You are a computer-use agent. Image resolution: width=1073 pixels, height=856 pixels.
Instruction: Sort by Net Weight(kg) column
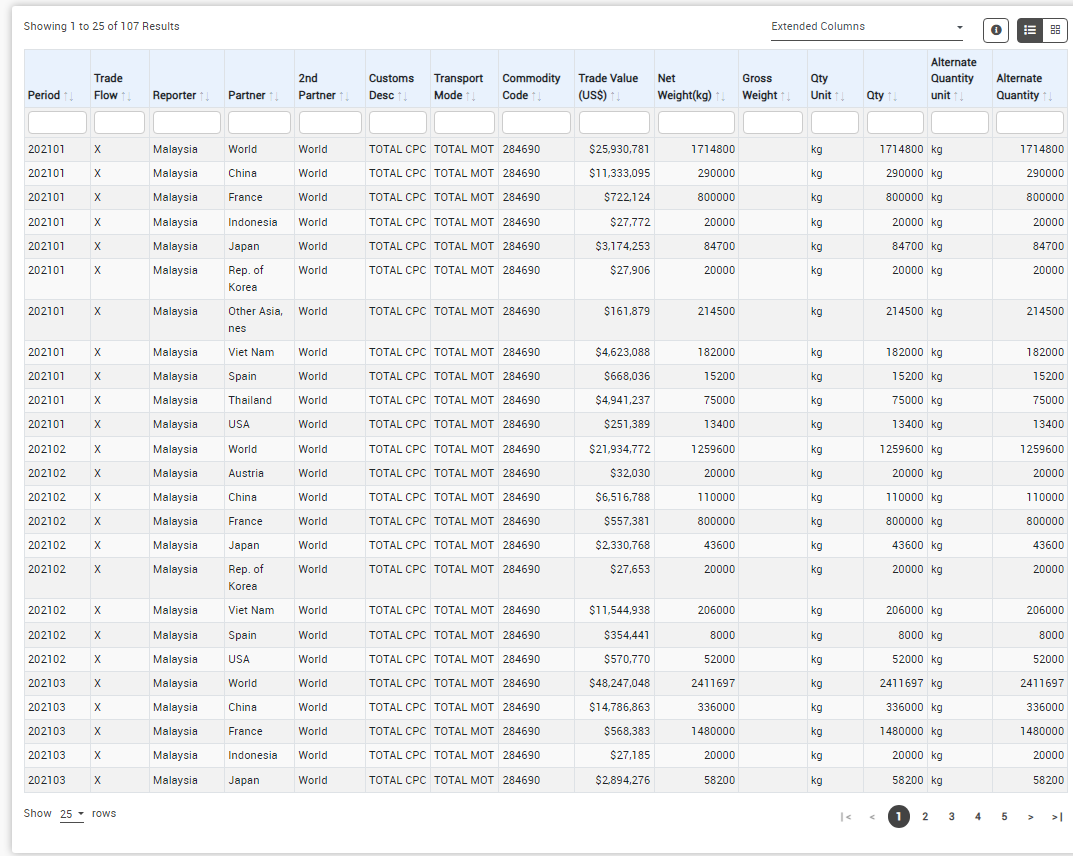(x=721, y=96)
